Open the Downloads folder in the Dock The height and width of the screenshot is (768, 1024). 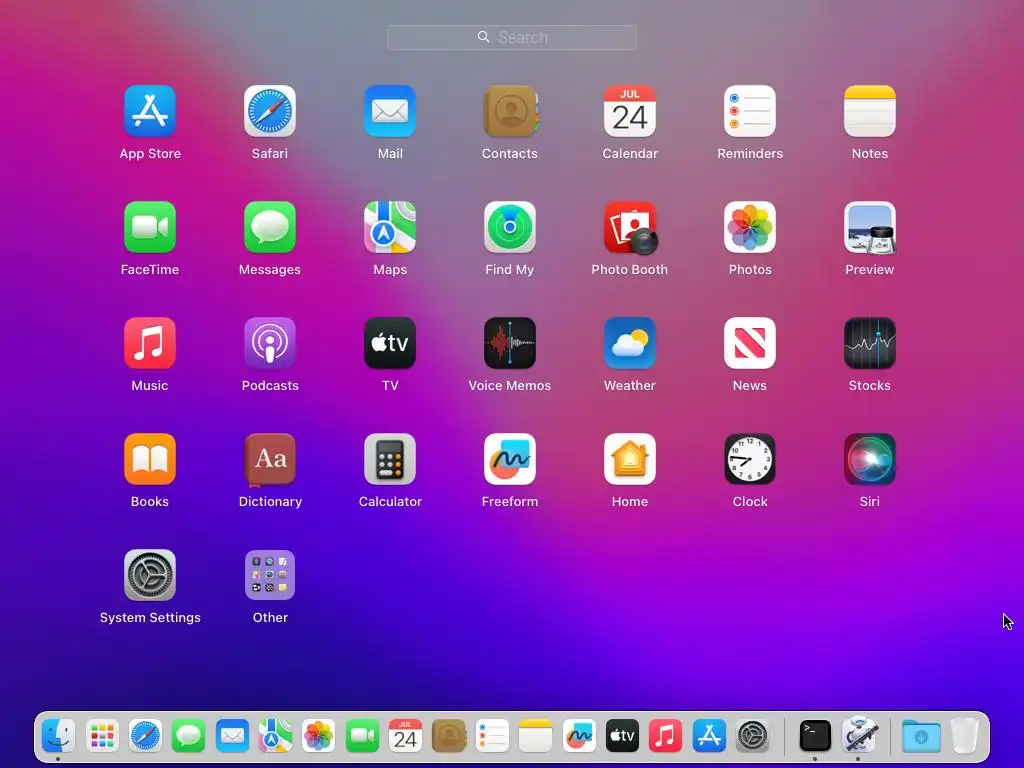tap(921, 736)
